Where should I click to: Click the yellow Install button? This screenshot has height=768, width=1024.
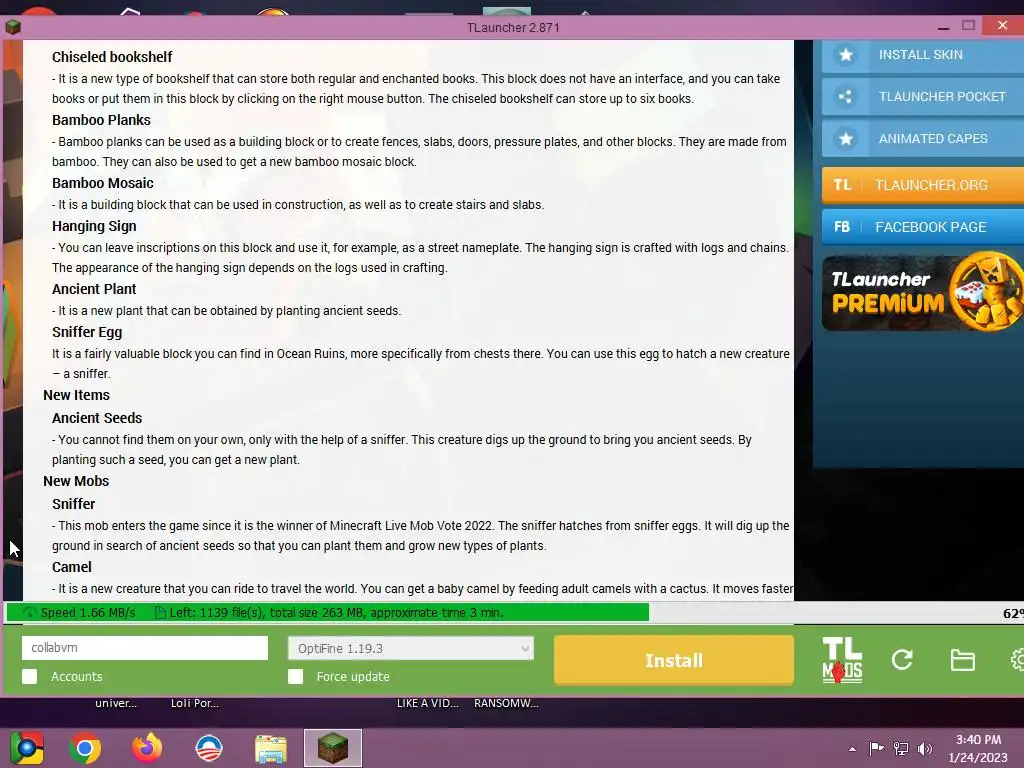pos(674,660)
